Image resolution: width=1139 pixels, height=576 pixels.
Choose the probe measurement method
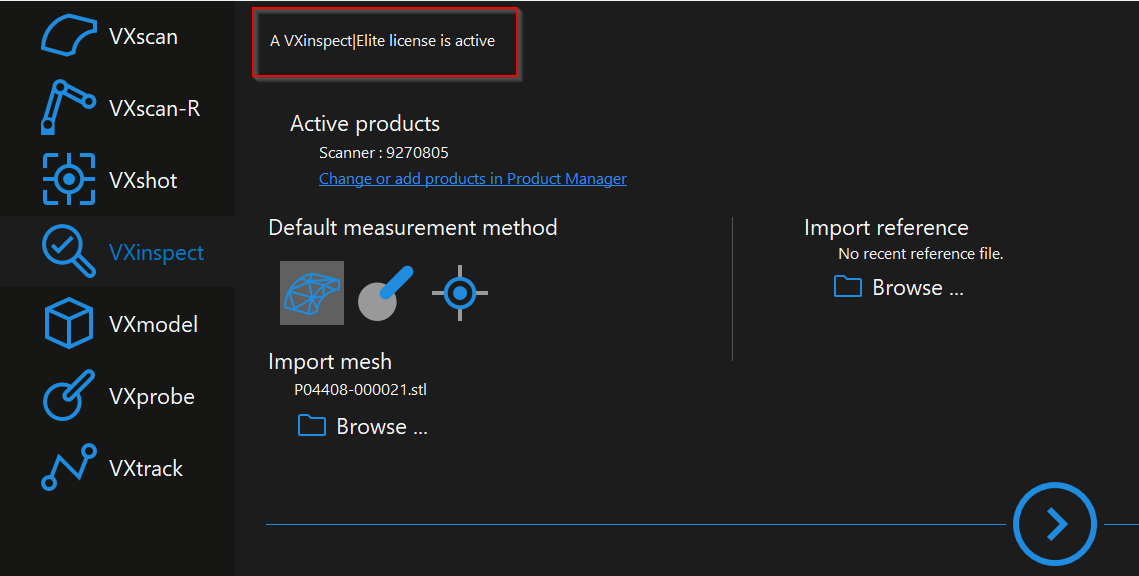point(385,293)
